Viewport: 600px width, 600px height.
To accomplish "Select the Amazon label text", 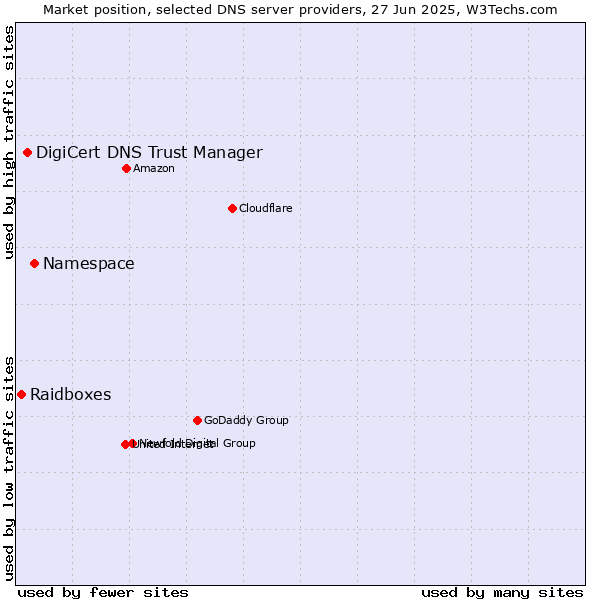I will 154,168.
